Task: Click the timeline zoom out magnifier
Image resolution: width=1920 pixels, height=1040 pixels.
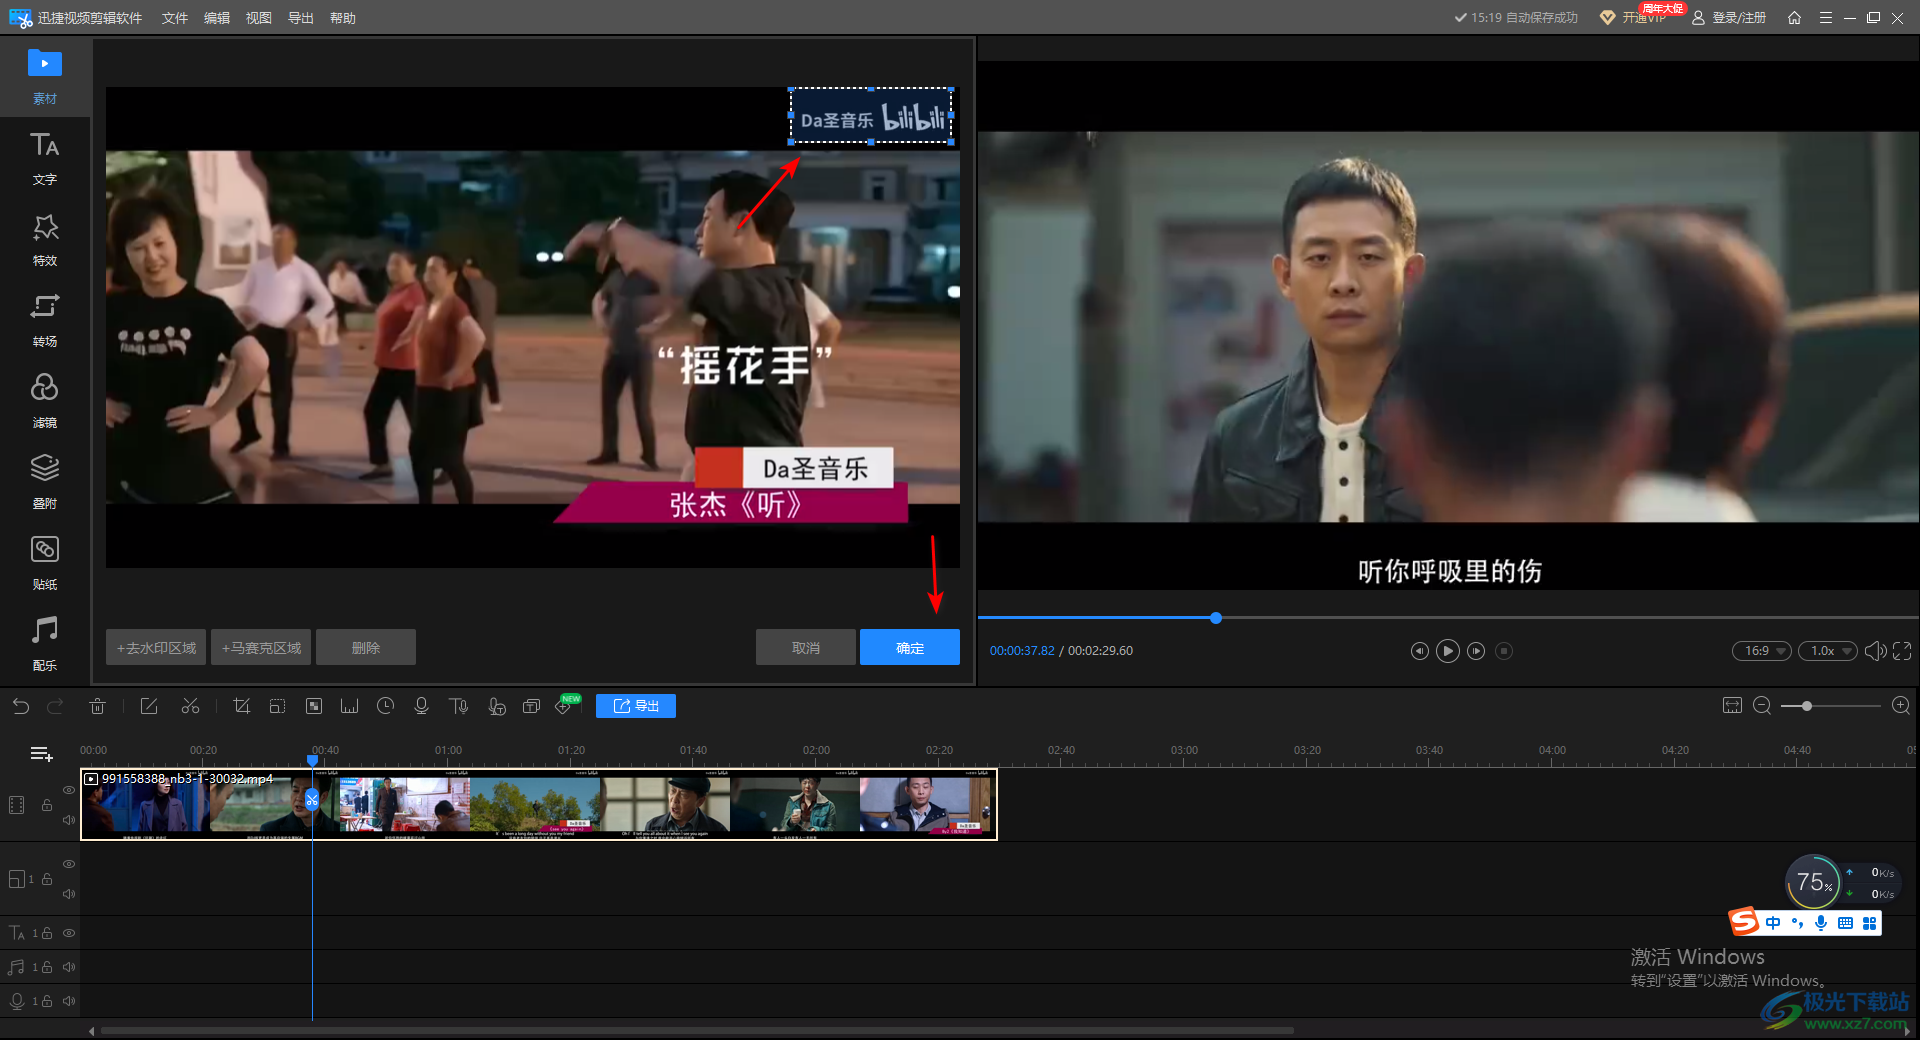Action: pos(1762,706)
